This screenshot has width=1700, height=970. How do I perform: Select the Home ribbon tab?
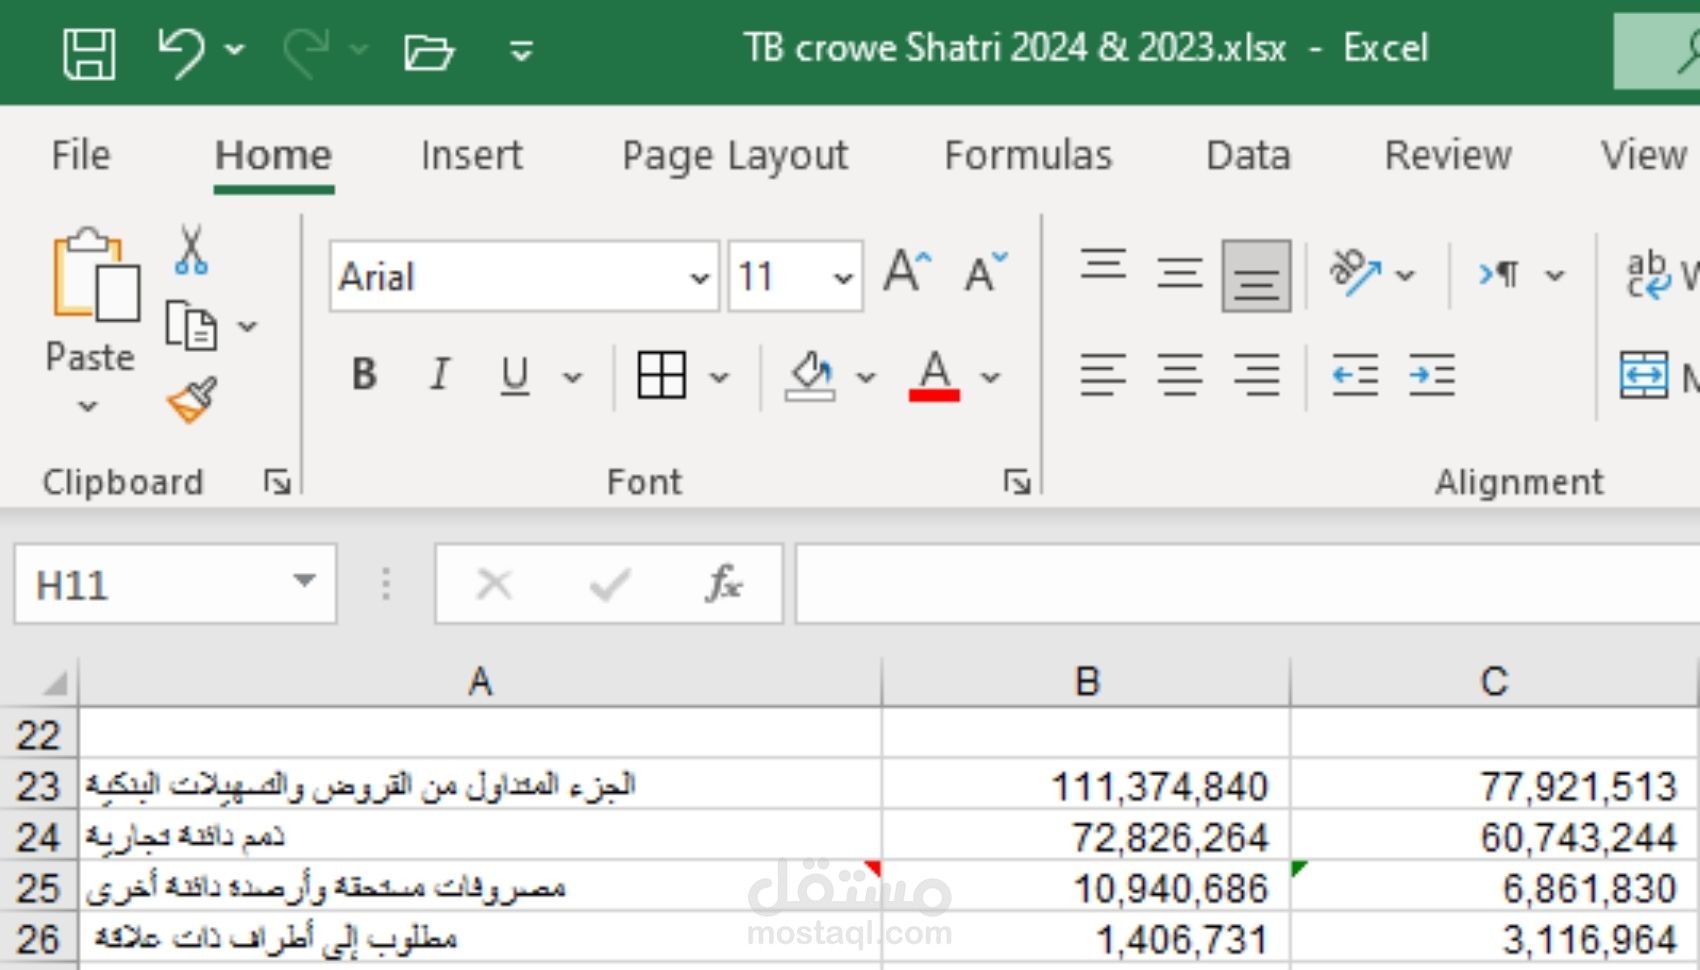[273, 155]
